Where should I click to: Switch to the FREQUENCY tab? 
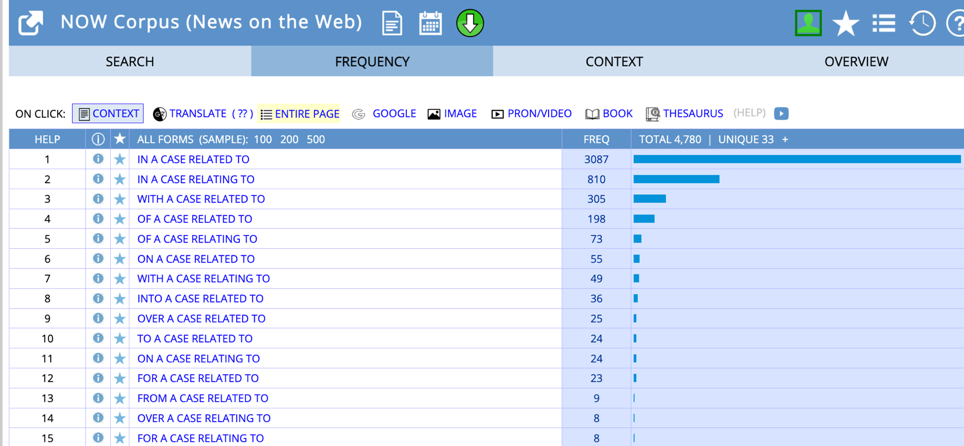(372, 62)
